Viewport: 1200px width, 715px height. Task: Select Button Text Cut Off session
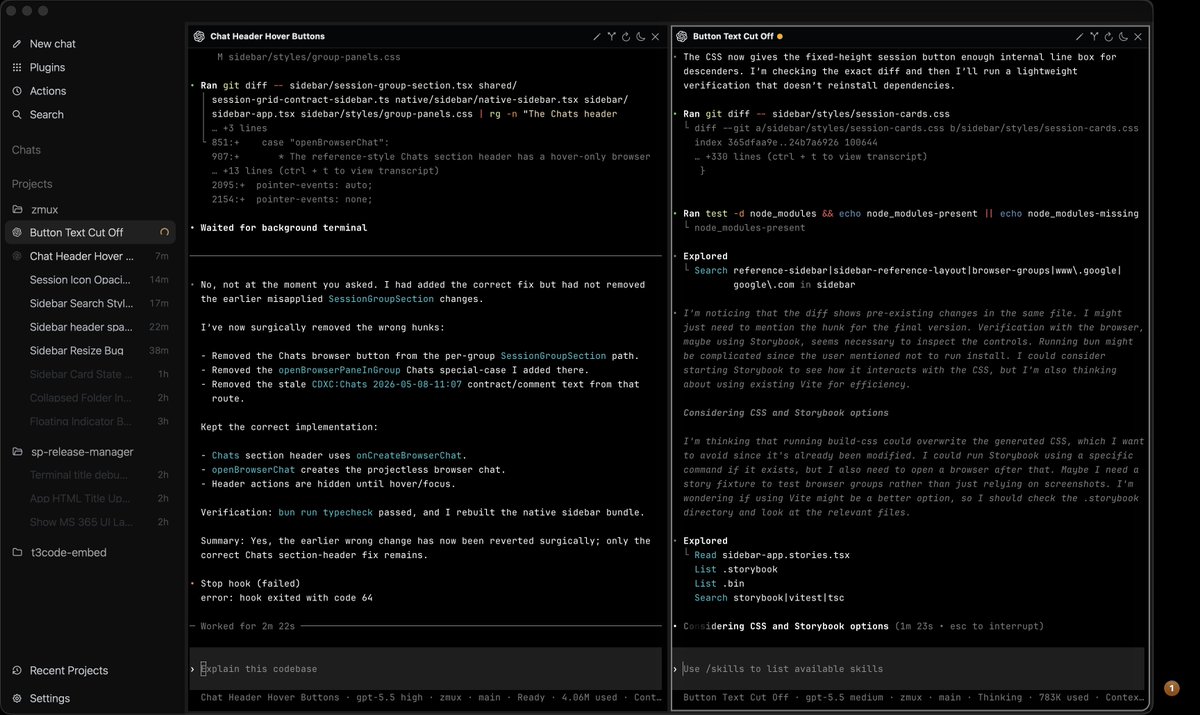click(x=90, y=232)
